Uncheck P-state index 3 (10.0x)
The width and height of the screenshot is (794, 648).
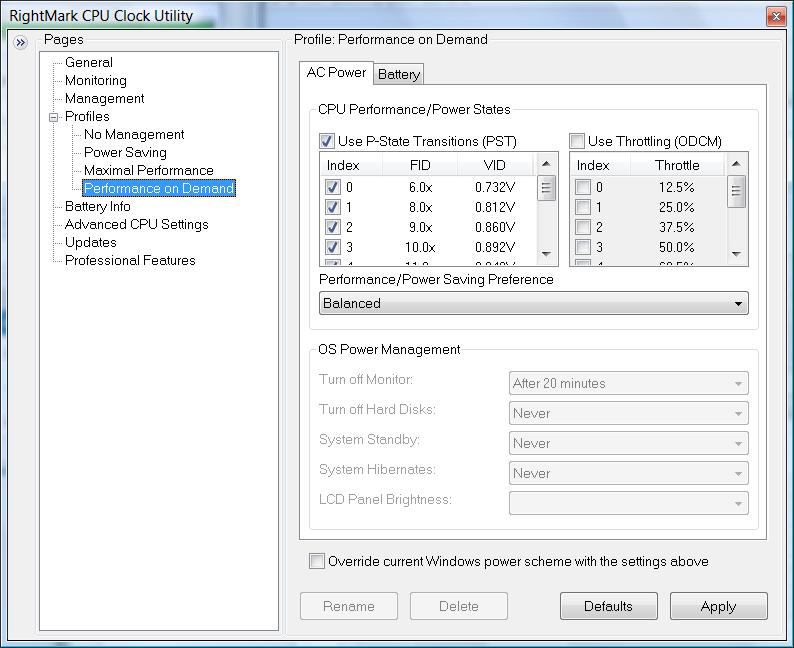click(x=332, y=247)
